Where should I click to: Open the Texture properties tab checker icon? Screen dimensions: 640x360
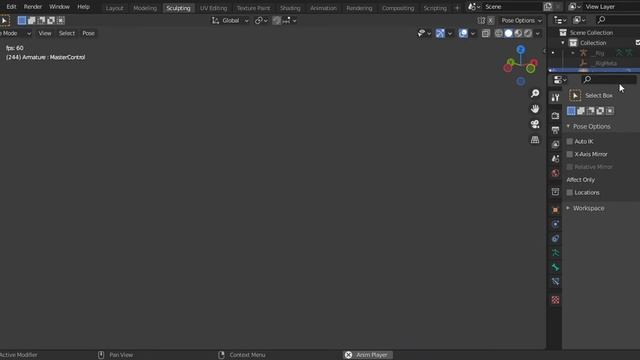pyautogui.click(x=555, y=300)
